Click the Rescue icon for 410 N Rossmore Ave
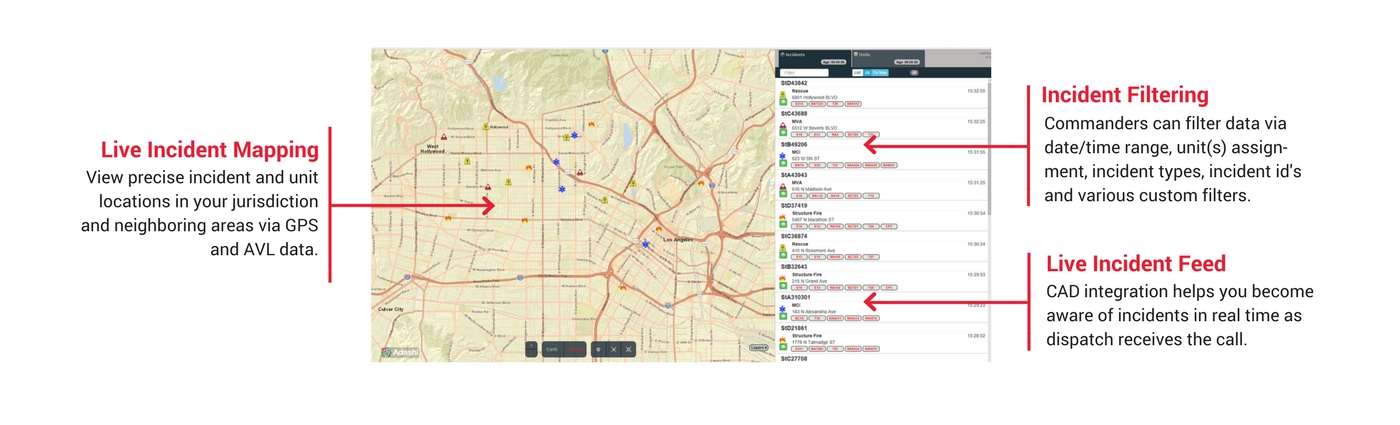This screenshot has height=425, width=1400. tap(784, 247)
